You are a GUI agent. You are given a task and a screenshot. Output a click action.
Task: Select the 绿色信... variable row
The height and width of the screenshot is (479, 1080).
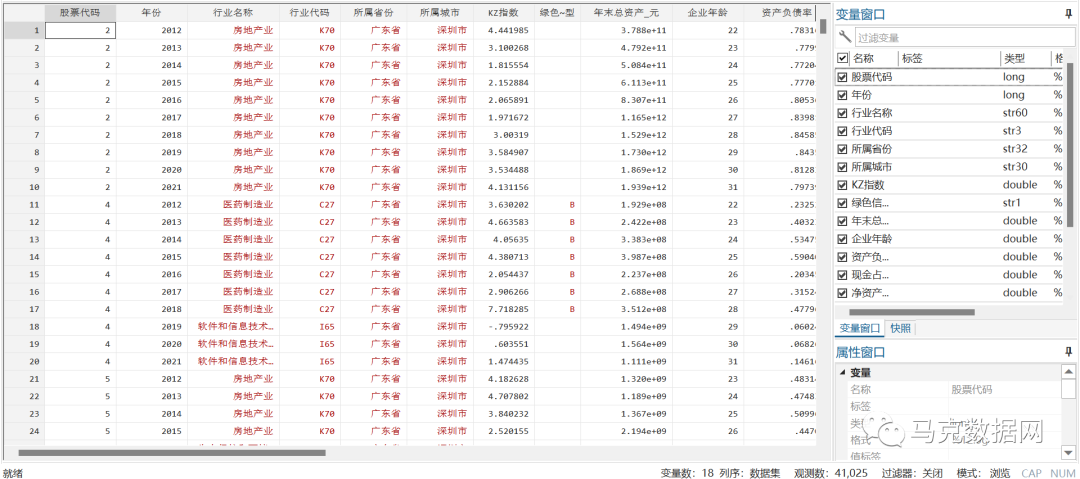(951, 203)
